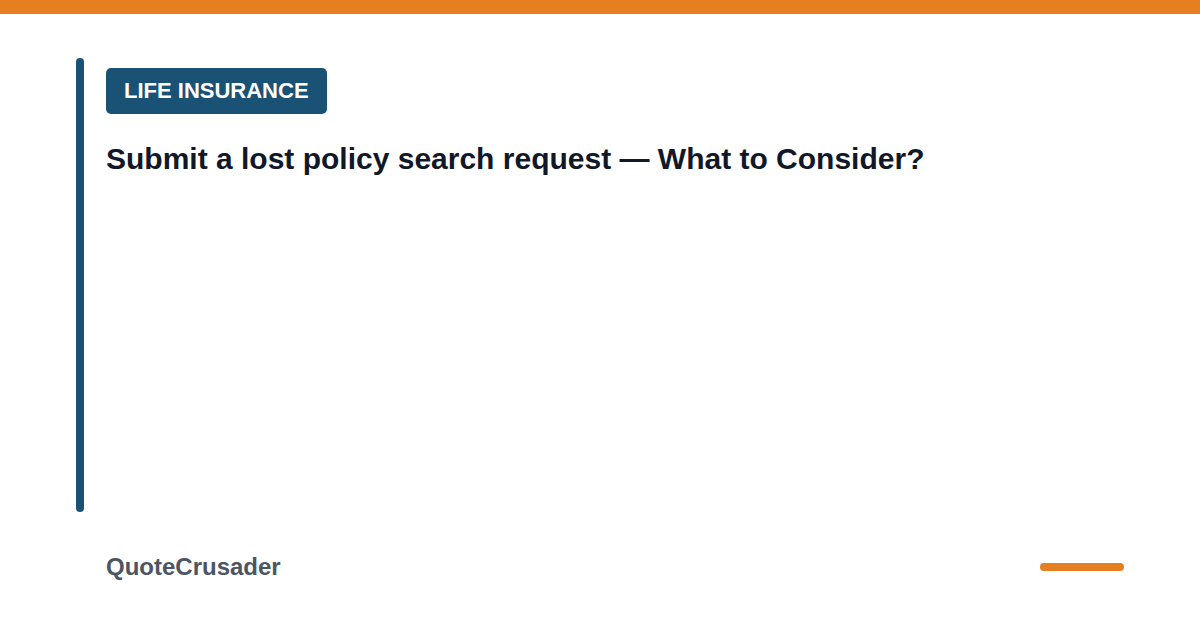Viewport: 1200px width, 630px height.
Task: Open the lost policy search request headline
Action: pyautogui.click(x=515, y=159)
